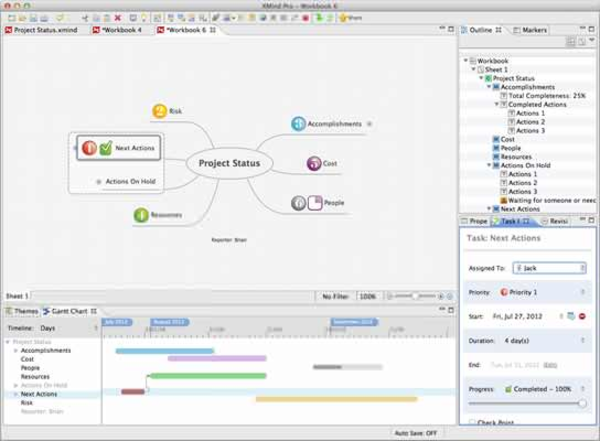
Task: Click the red delete X toolbar icon
Action: [119, 17]
